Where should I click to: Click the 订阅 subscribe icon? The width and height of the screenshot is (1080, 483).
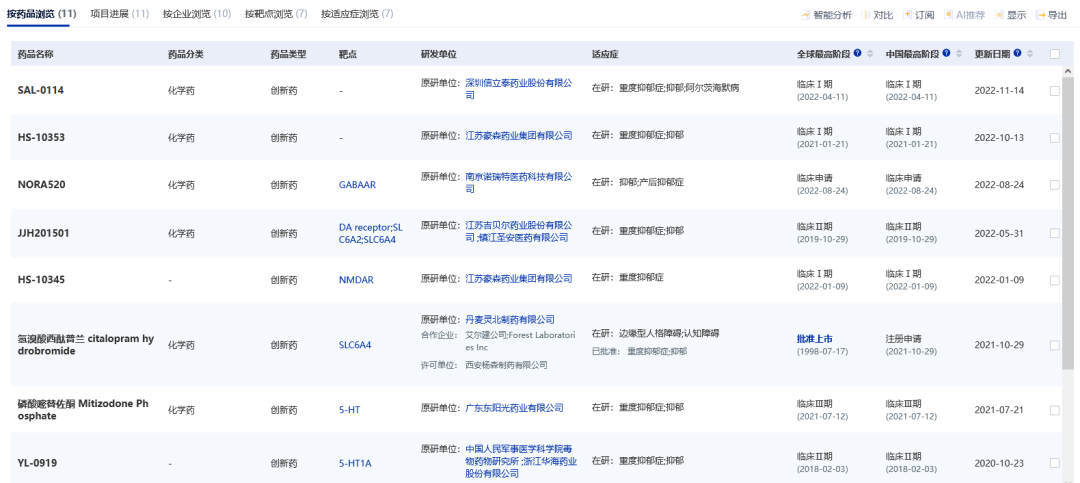coord(907,15)
